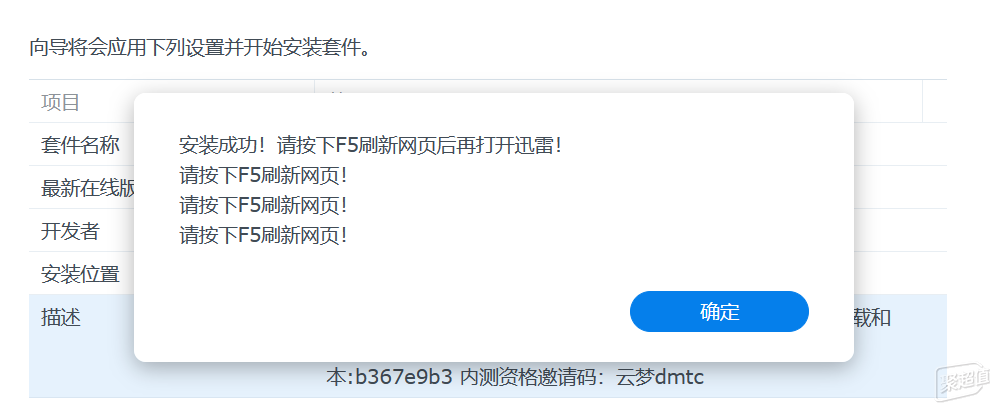
Task: Select the highlighted 描述 row label
Action: [x=61, y=317]
